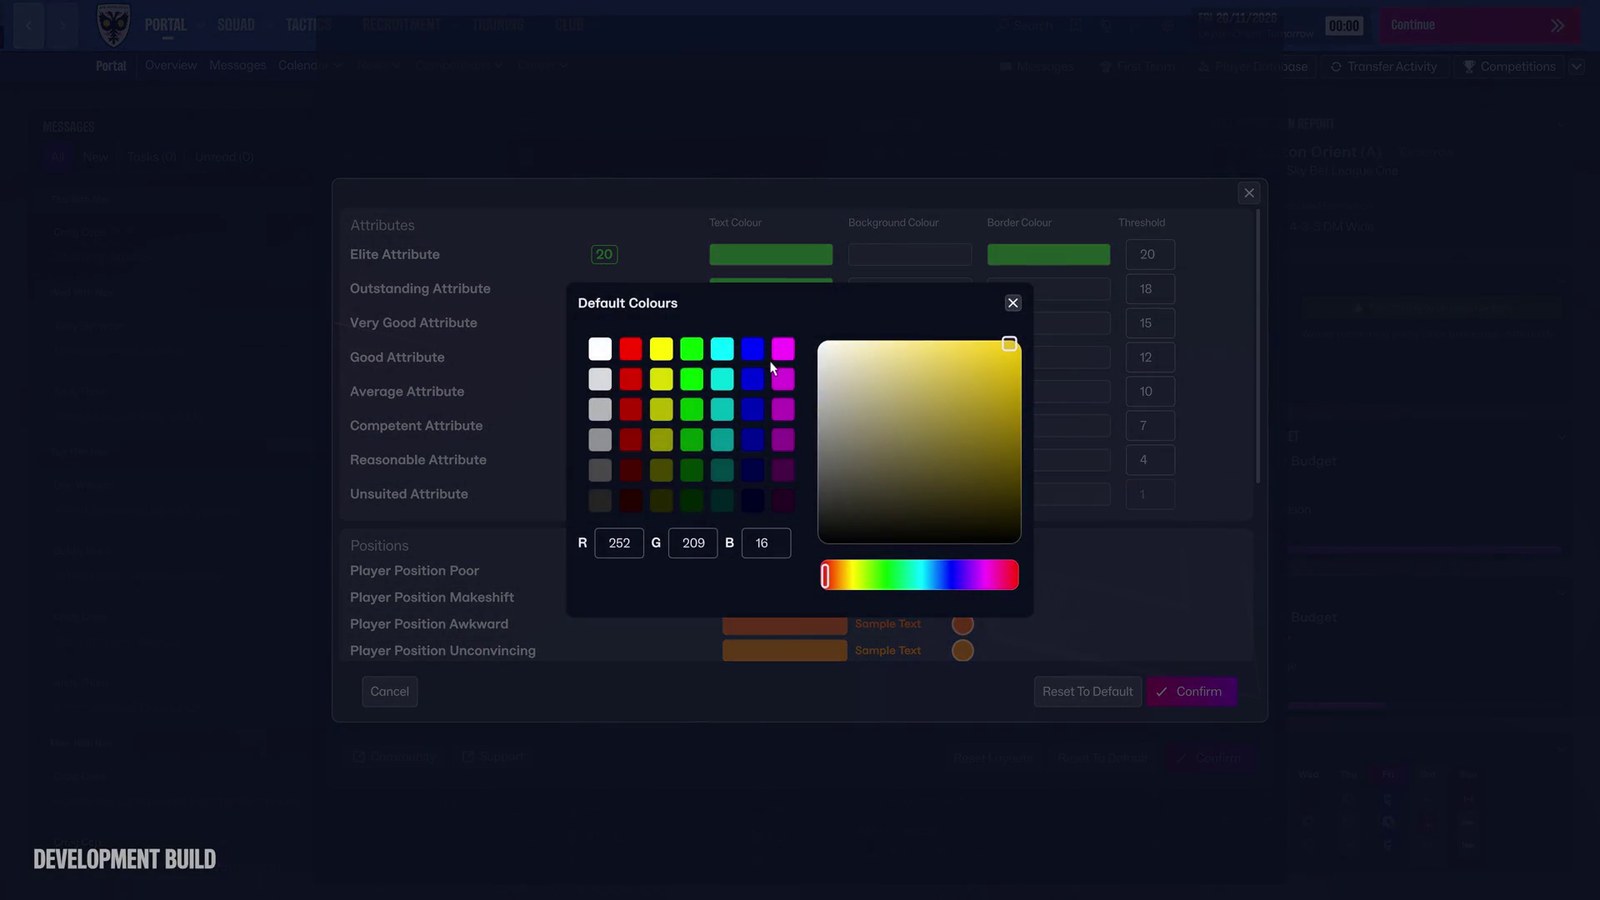Image resolution: width=1600 pixels, height=900 pixels.
Task: Click the G value input field
Action: (693, 543)
